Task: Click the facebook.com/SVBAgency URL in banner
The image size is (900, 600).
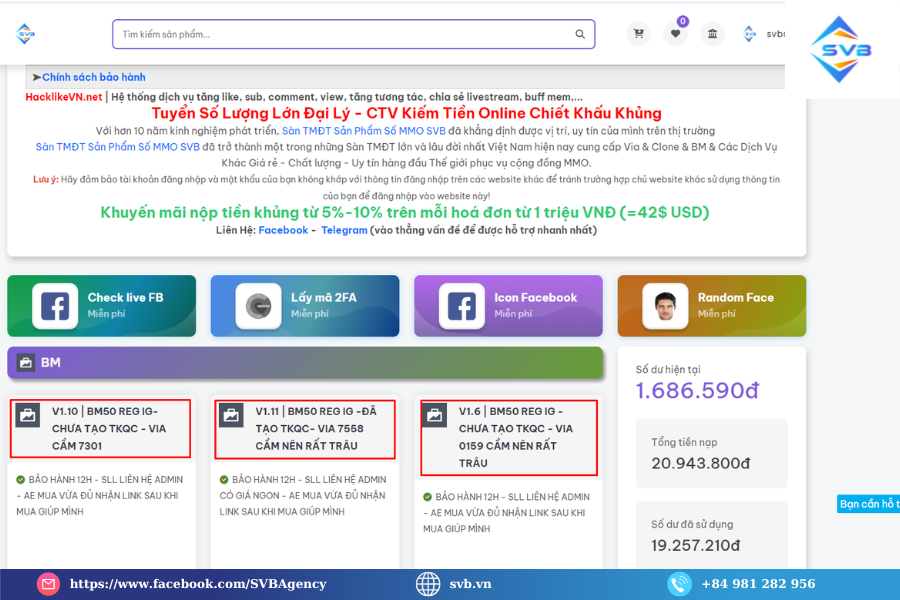Action: (198, 584)
